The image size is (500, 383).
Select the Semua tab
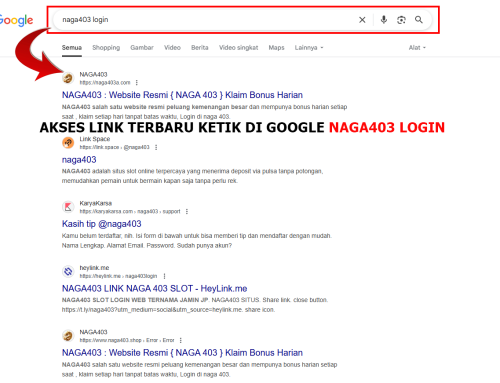(72, 48)
